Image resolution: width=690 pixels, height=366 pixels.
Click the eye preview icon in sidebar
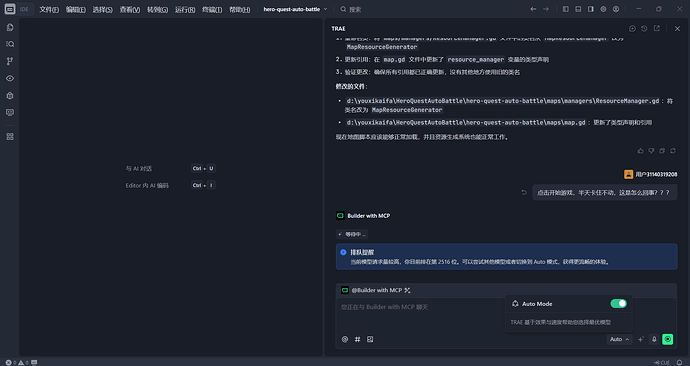tap(10, 78)
